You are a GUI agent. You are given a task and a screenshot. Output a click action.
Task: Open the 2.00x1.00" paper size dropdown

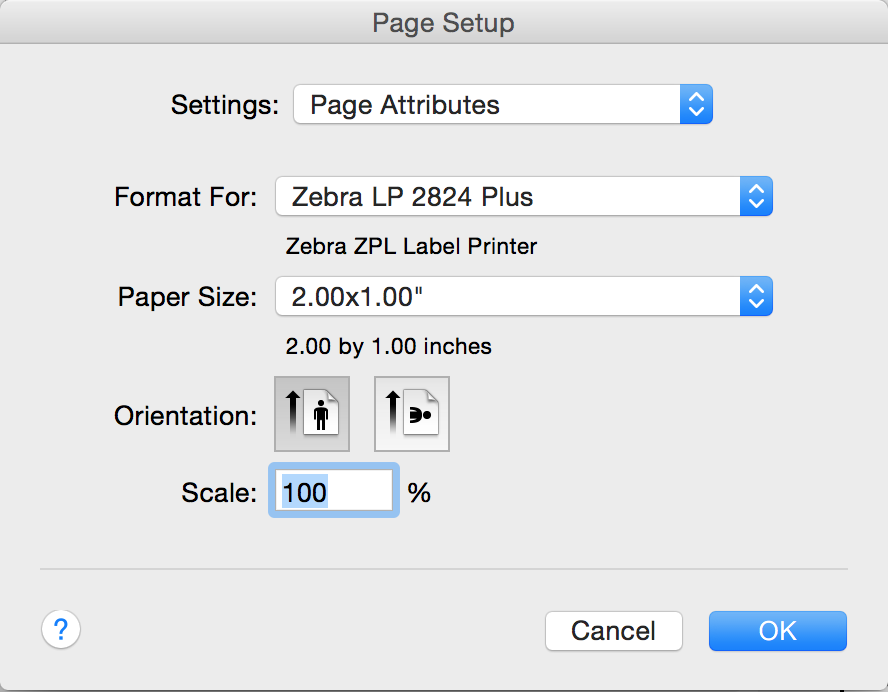508,296
